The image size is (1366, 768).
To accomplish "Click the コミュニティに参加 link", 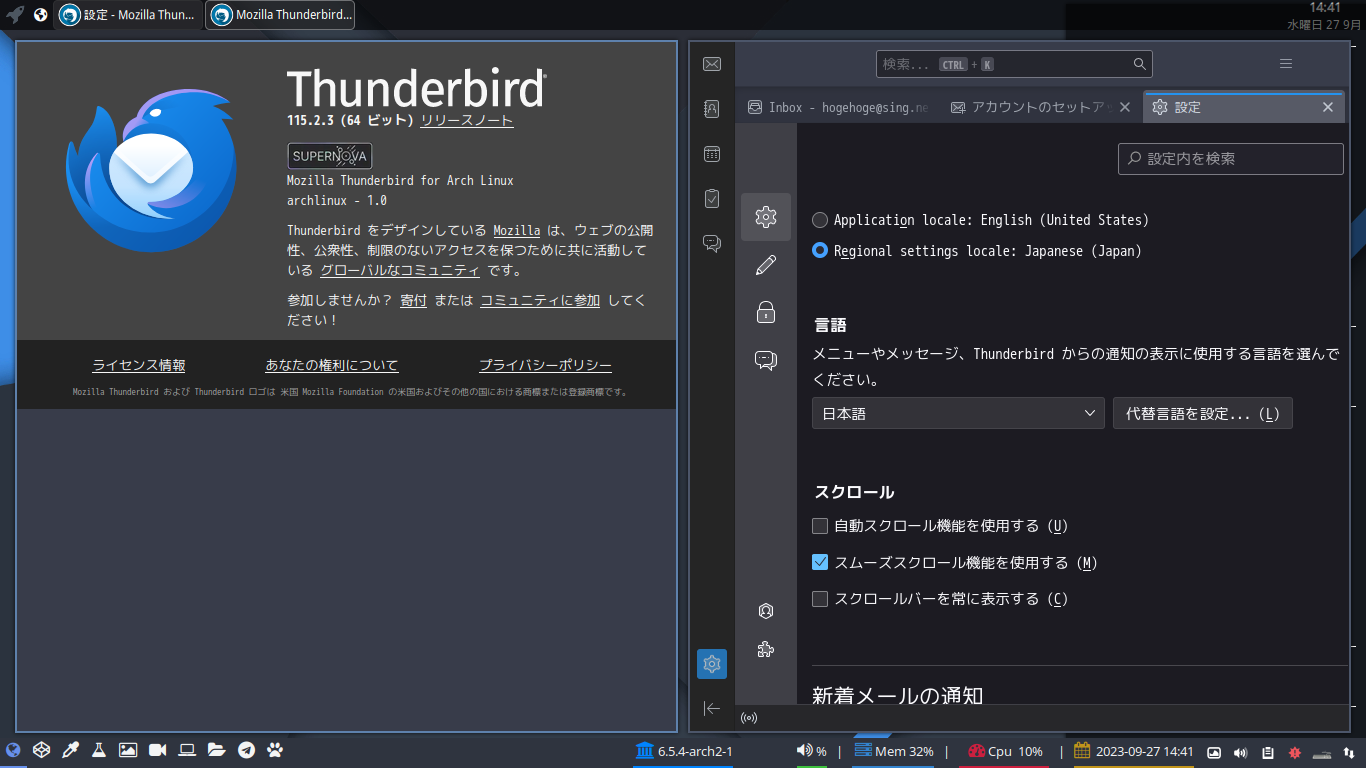I will point(540,300).
